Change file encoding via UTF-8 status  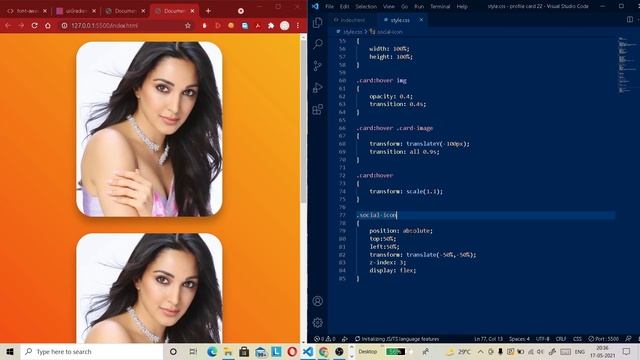(542, 339)
